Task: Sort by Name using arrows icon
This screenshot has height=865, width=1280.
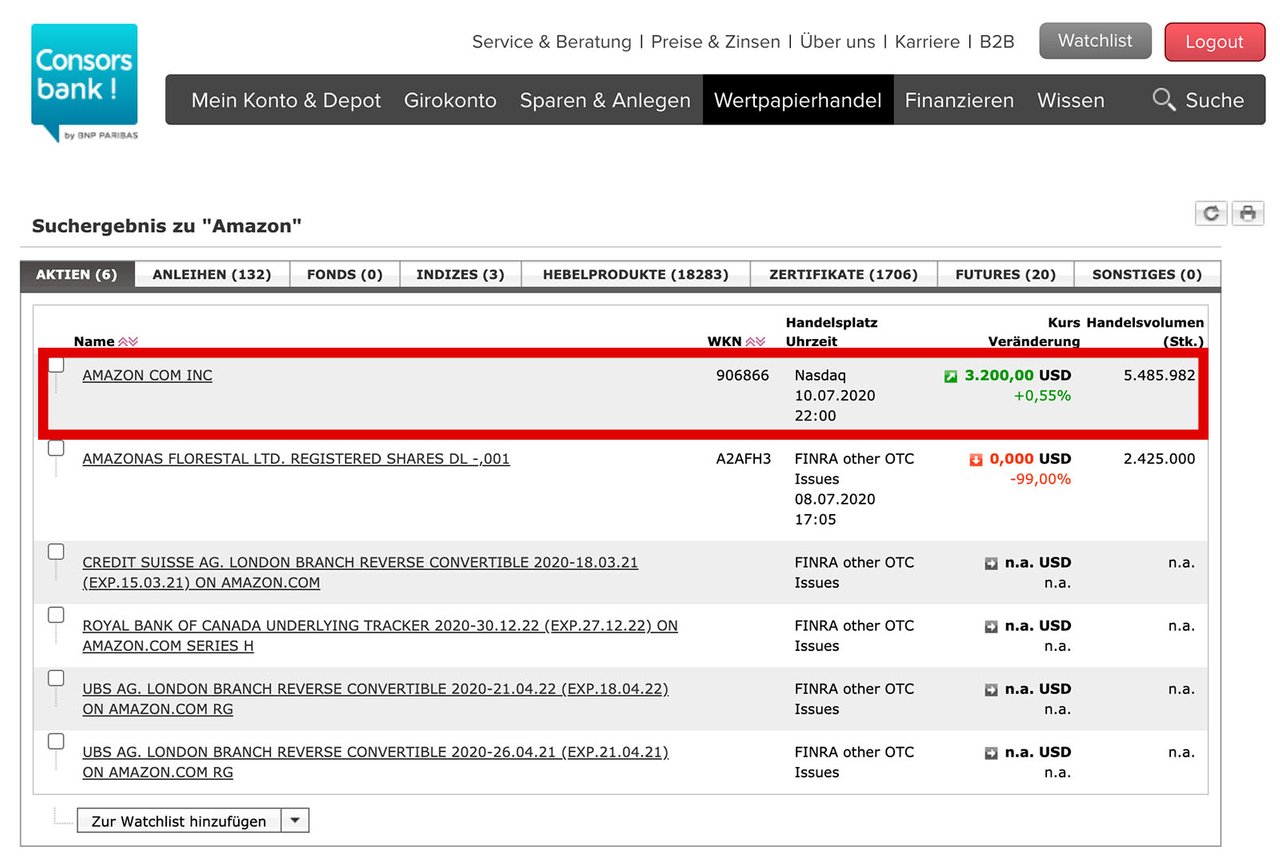Action: (128, 342)
